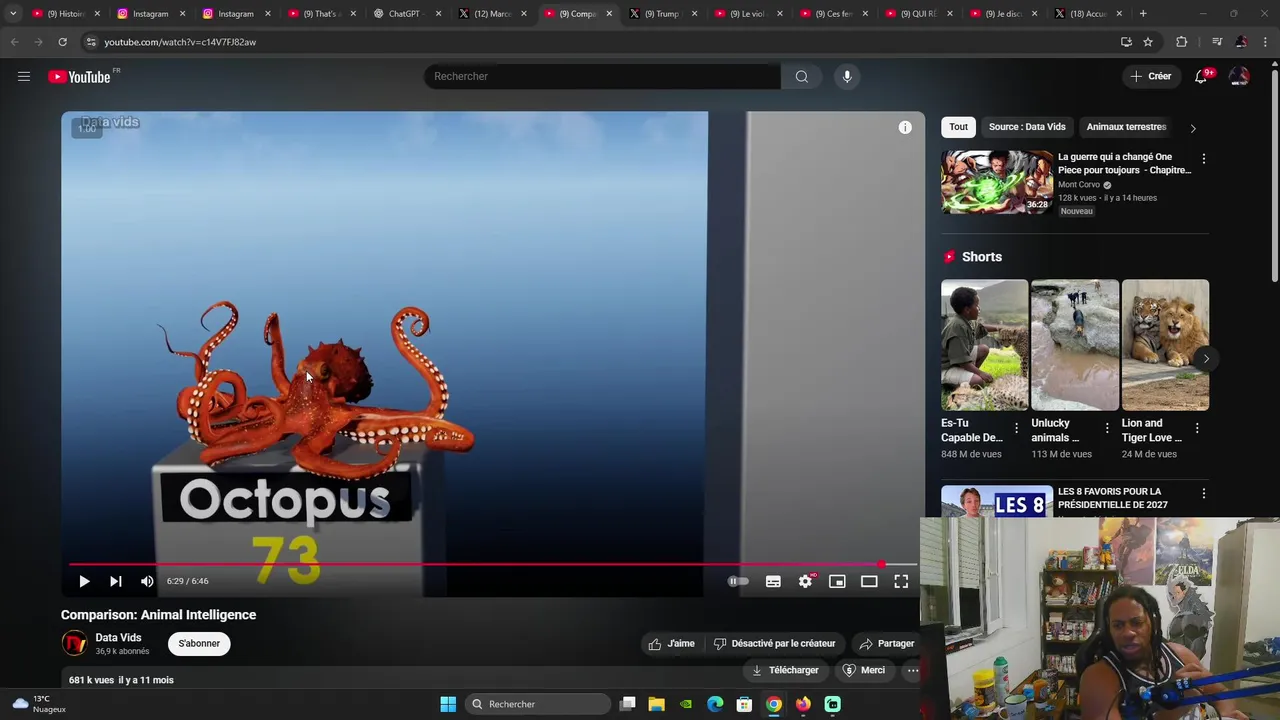Show next Shorts with the arrow
Screen dimensions: 1280x720
[1206, 359]
